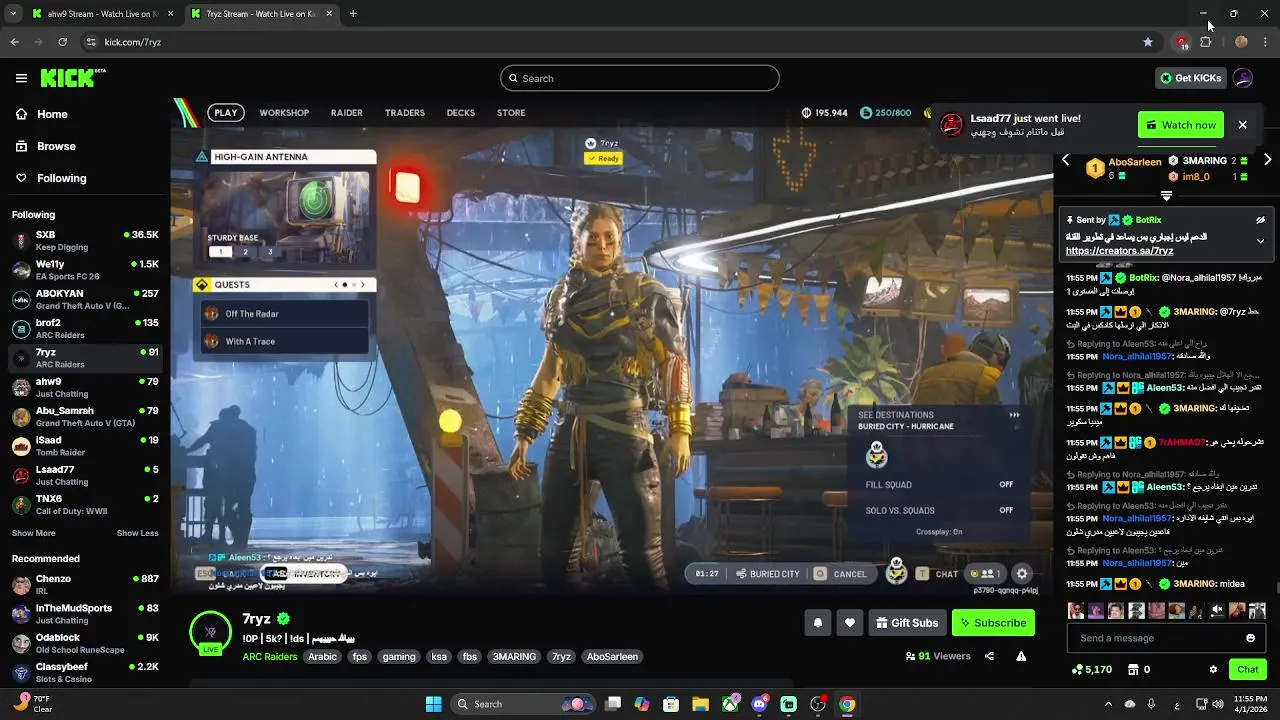
Task: Open the chat shop icon
Action: pyautogui.click(x=1133, y=669)
